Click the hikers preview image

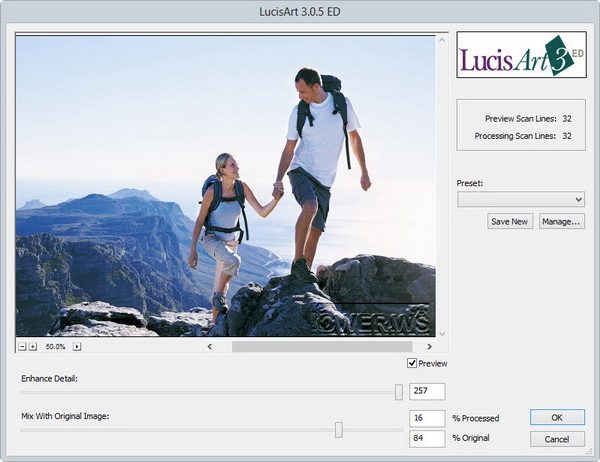(x=225, y=185)
